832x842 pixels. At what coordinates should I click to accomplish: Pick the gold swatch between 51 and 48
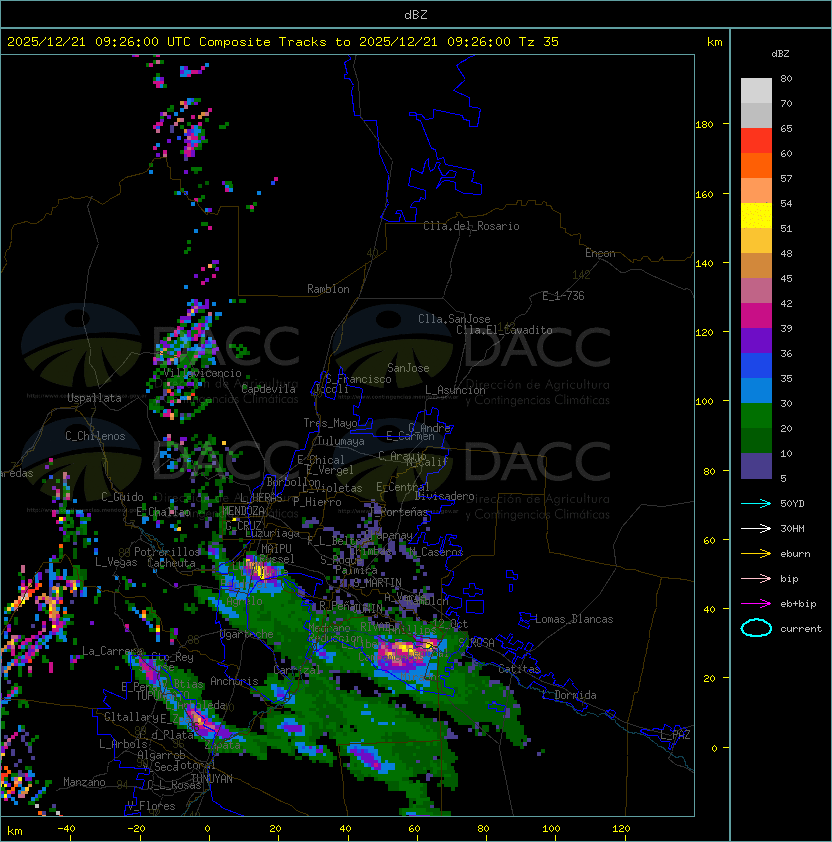[756, 241]
